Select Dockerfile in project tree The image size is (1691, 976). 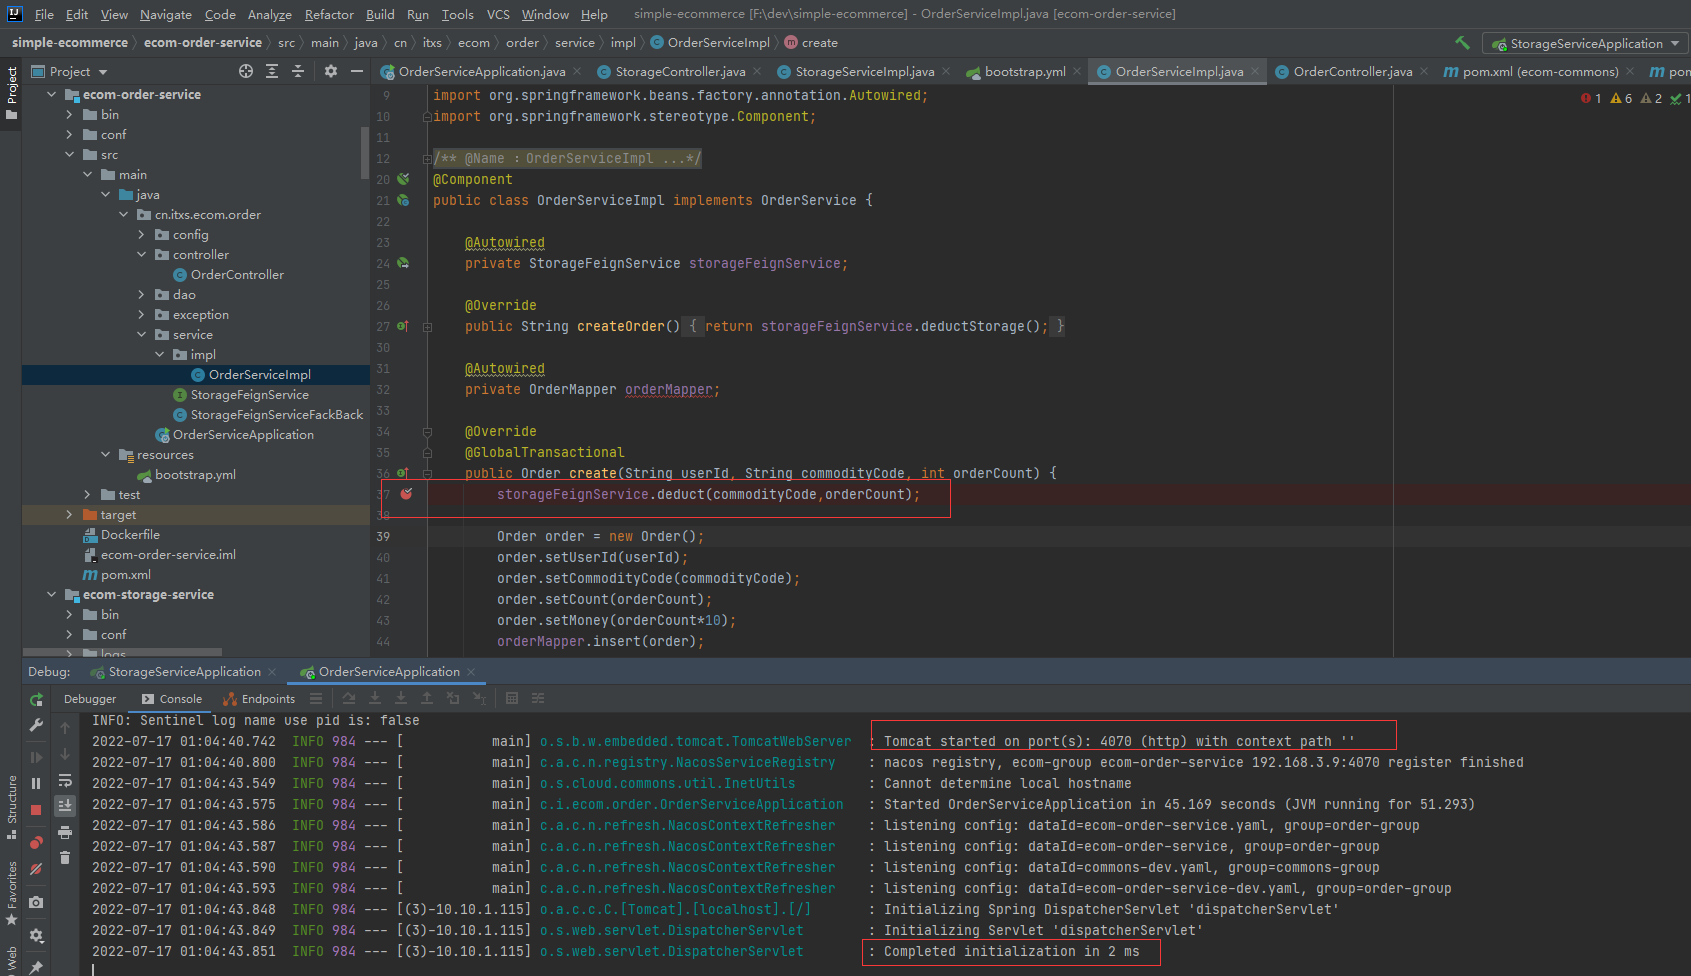point(130,534)
